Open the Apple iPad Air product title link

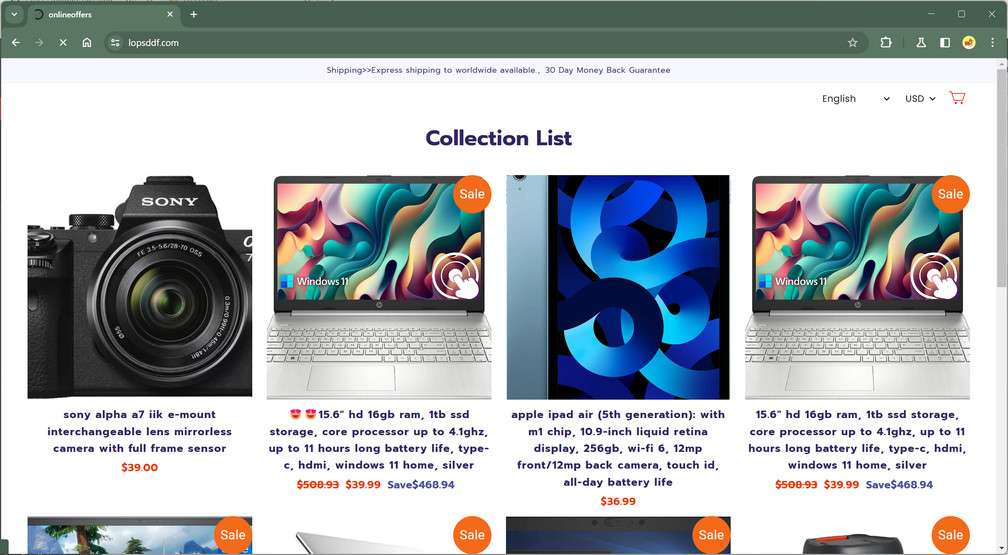pyautogui.click(x=618, y=448)
